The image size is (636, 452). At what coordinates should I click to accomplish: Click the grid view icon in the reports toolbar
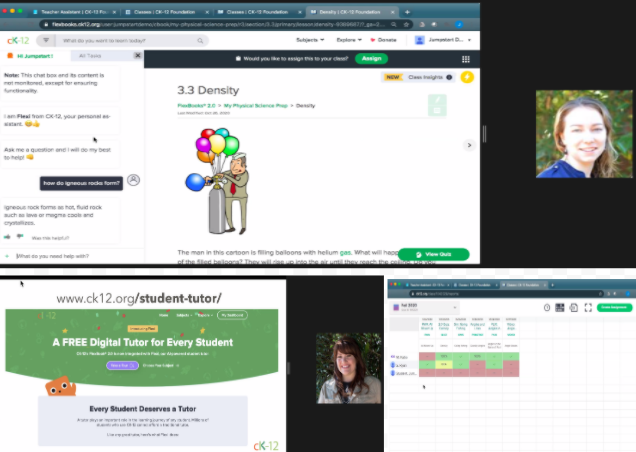point(560,308)
